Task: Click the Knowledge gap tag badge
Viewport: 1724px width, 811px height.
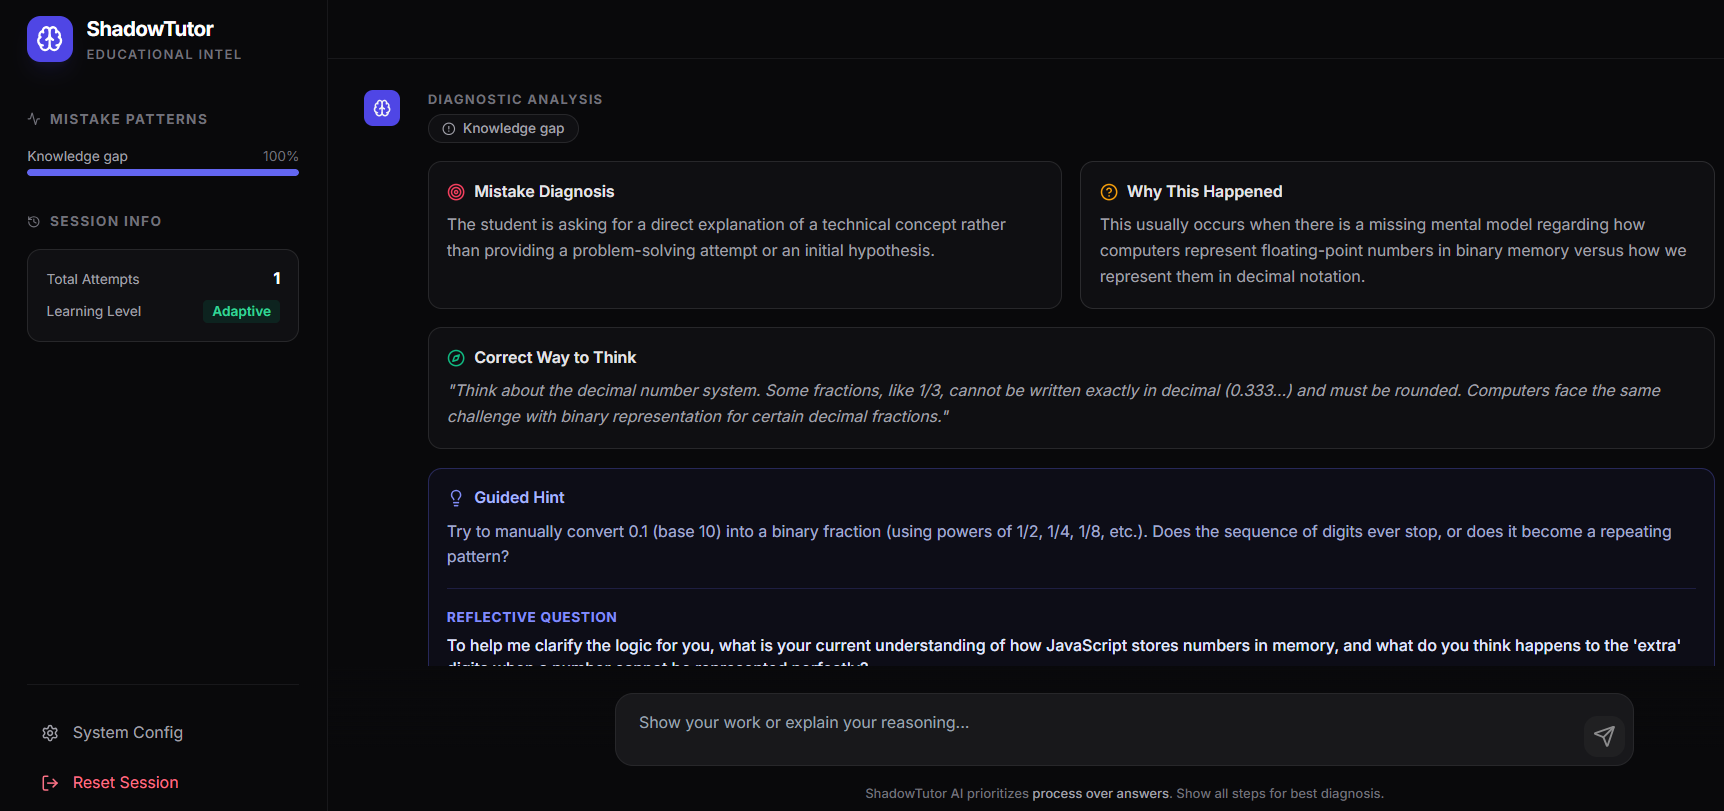Action: 503,129
